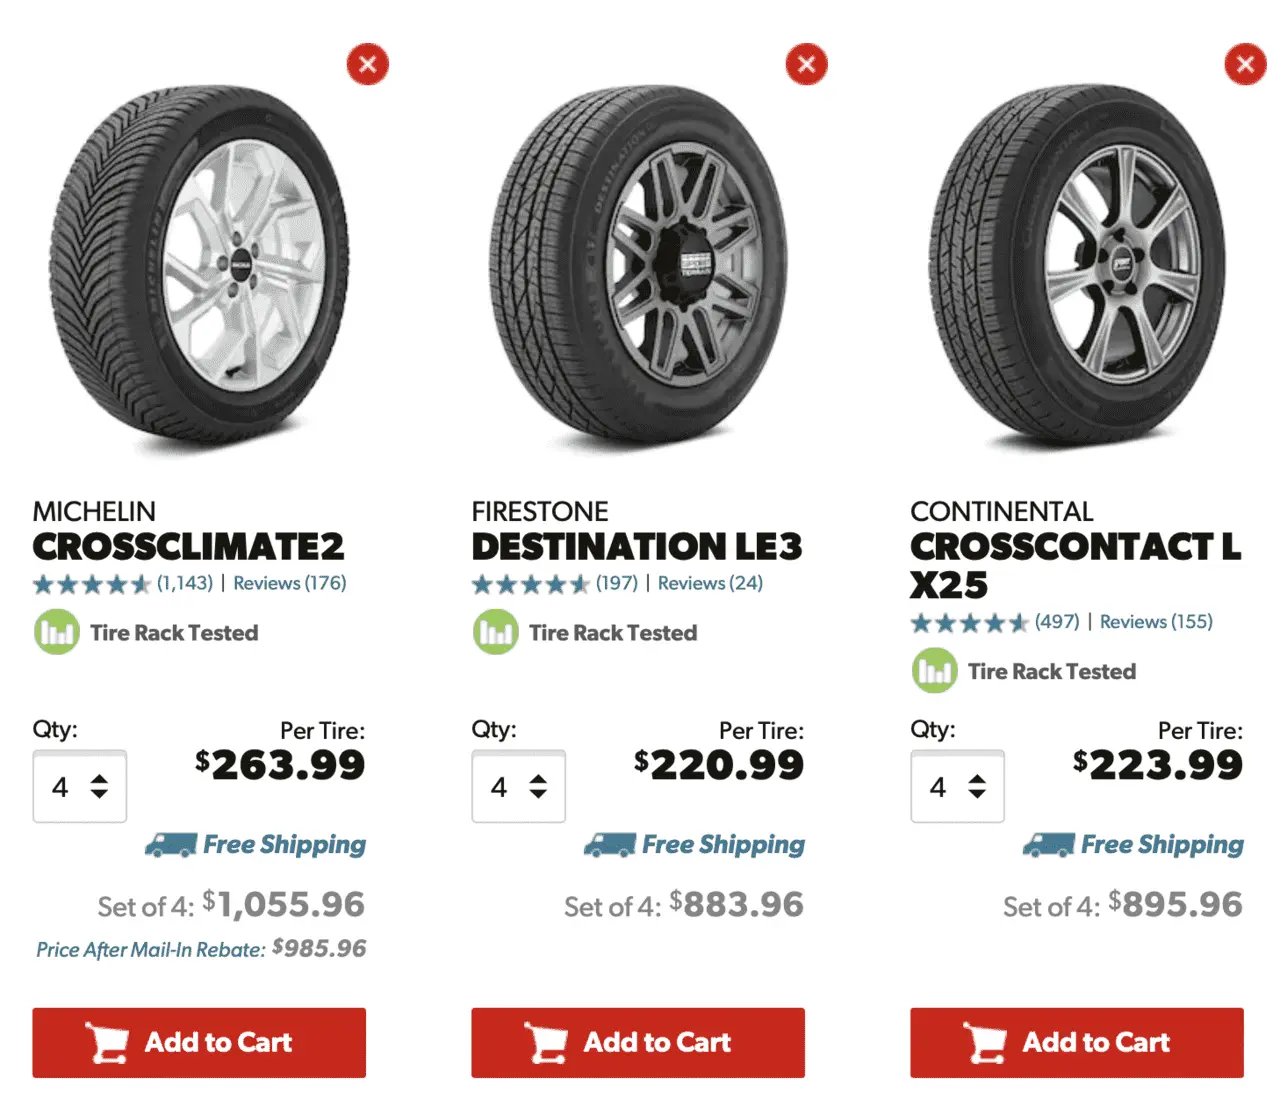Add Firestone Destination LE3 to cart

(x=638, y=1043)
